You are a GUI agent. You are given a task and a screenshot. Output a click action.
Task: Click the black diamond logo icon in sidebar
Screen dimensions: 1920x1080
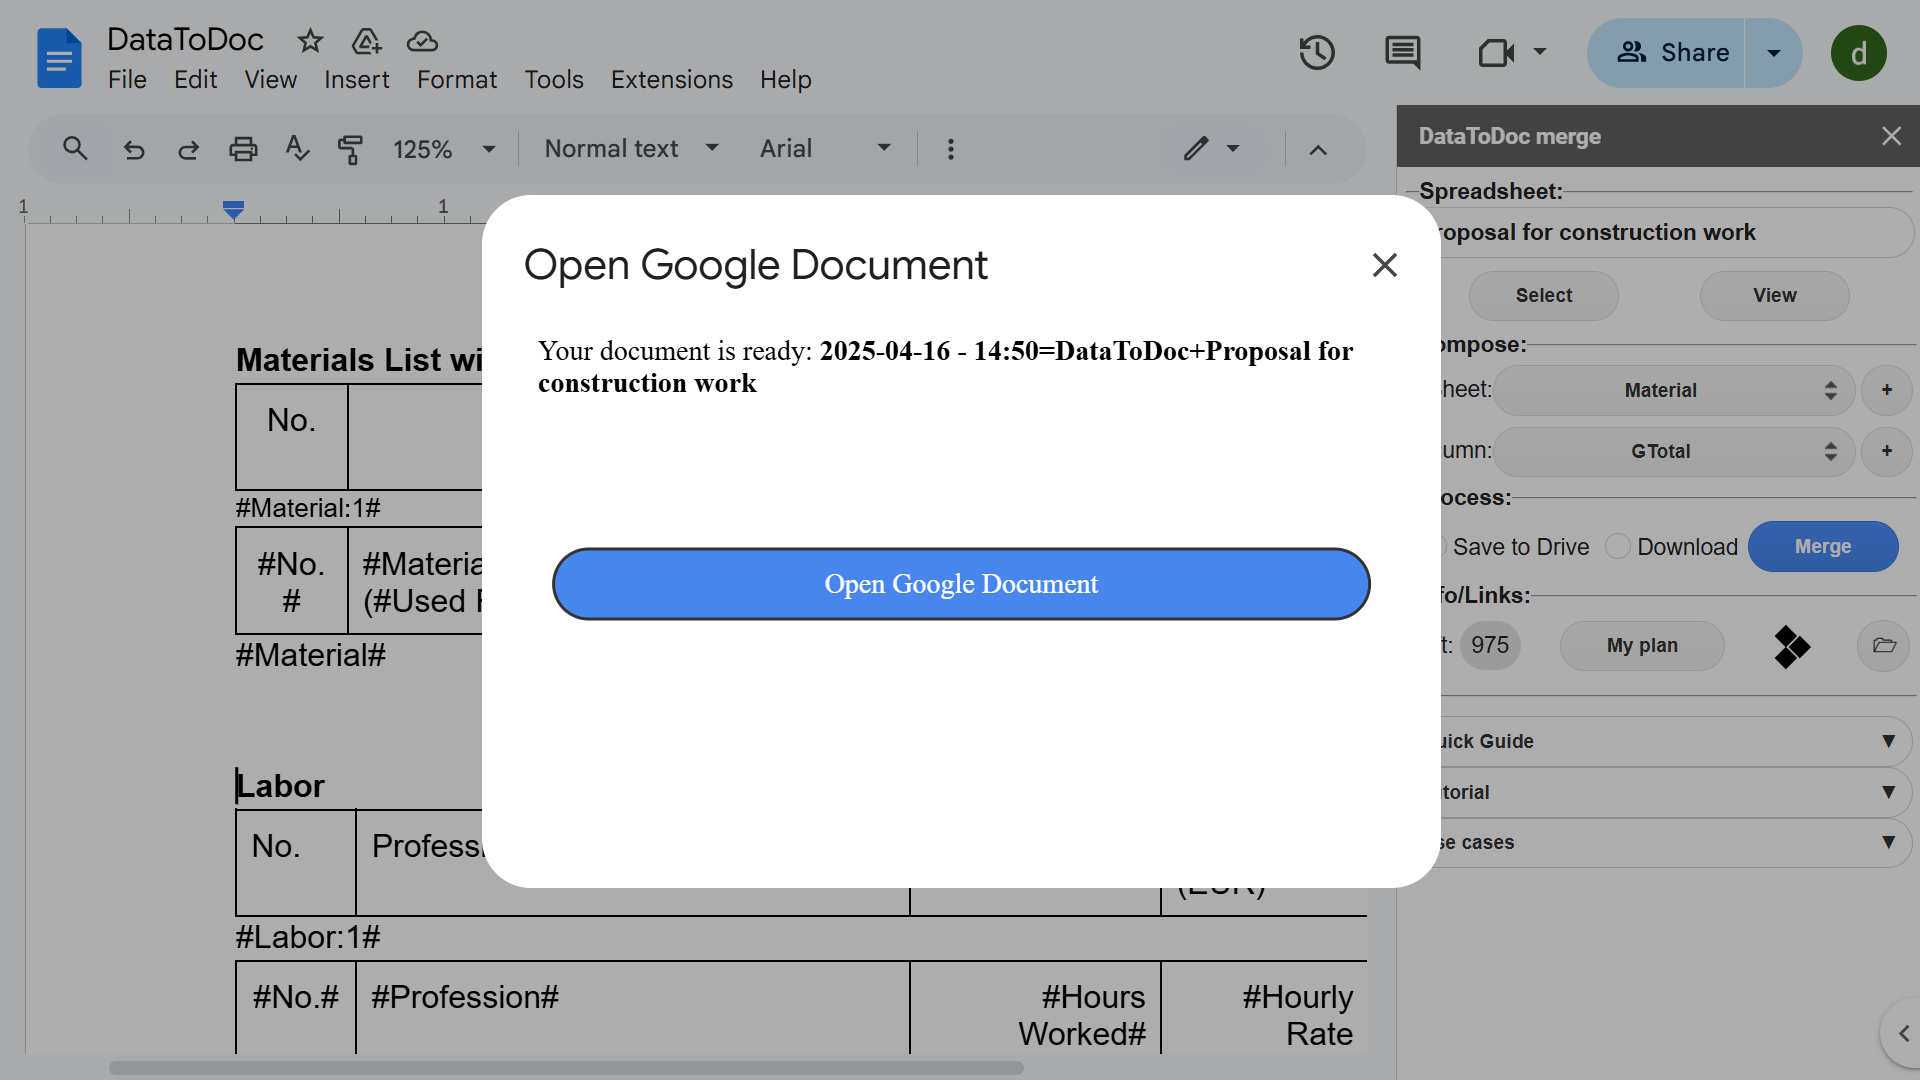coord(1791,646)
